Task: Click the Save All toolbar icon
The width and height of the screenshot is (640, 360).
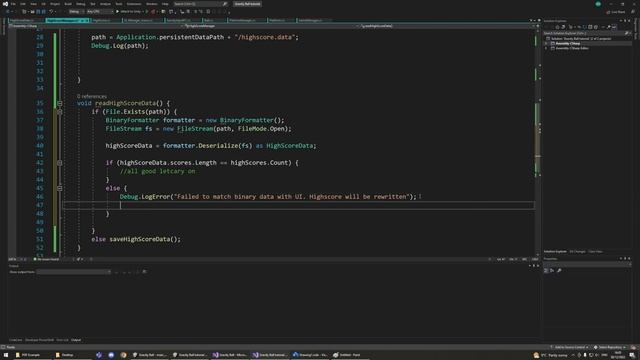Action: (43, 12)
